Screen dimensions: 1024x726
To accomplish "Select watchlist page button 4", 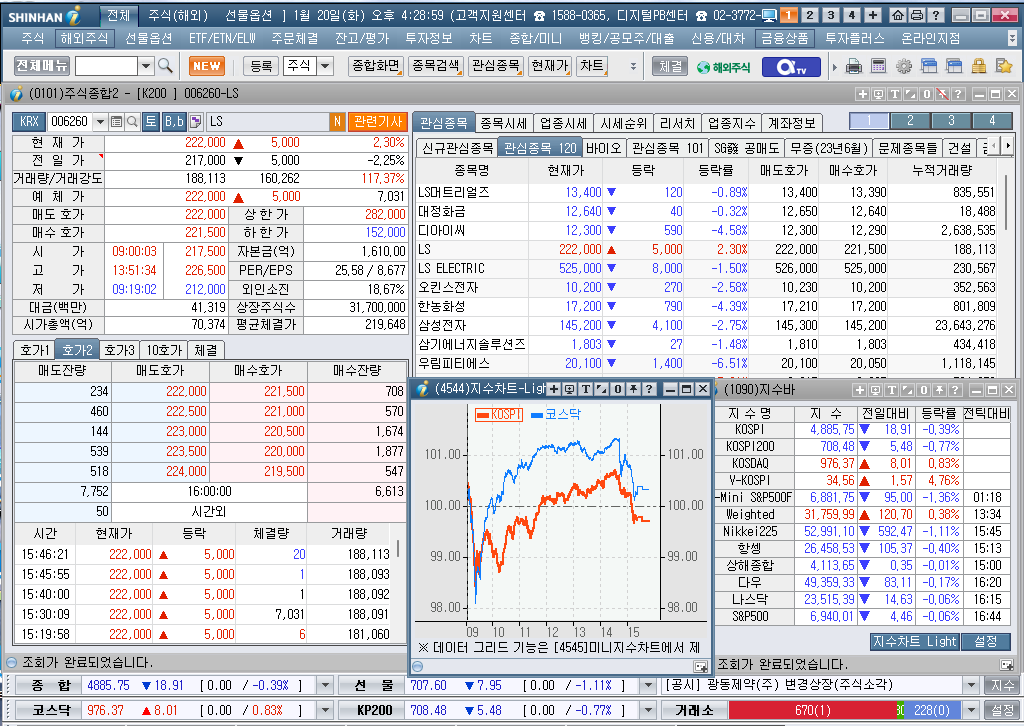I will tap(992, 121).
